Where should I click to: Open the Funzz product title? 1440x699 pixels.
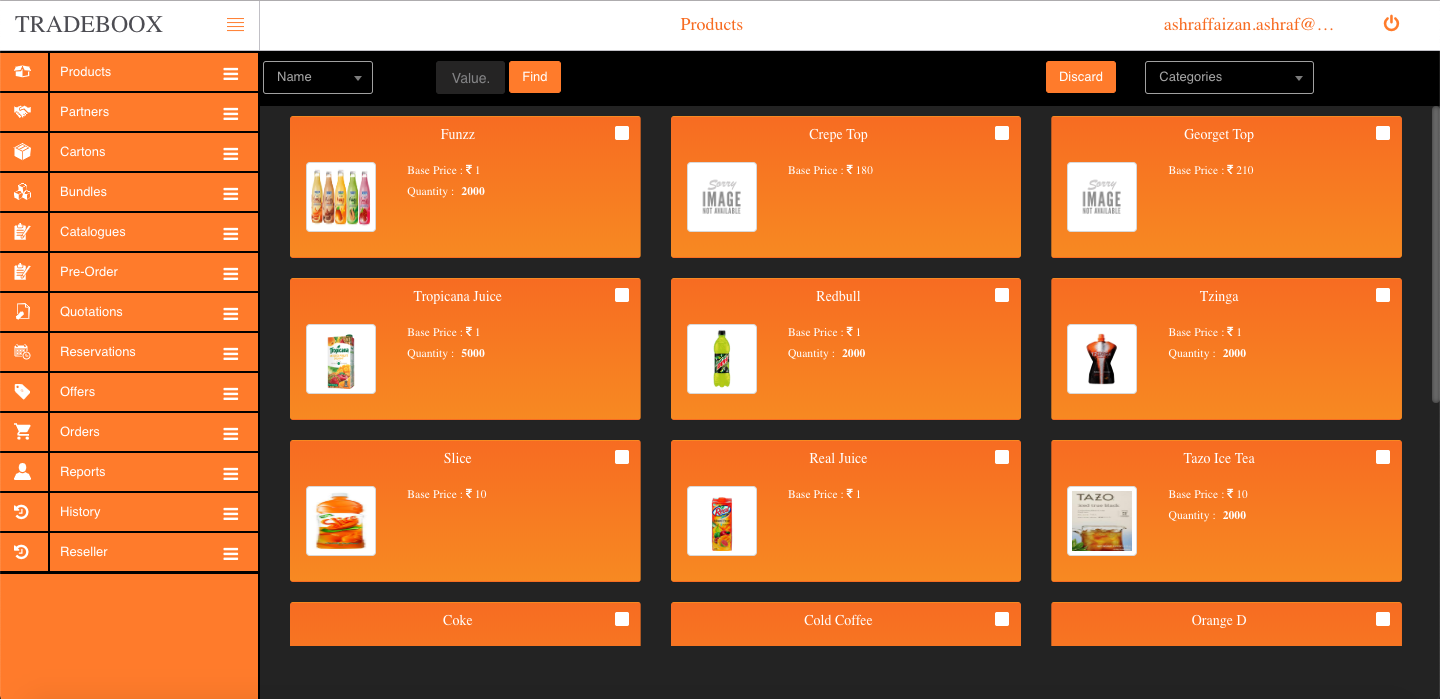coord(458,135)
